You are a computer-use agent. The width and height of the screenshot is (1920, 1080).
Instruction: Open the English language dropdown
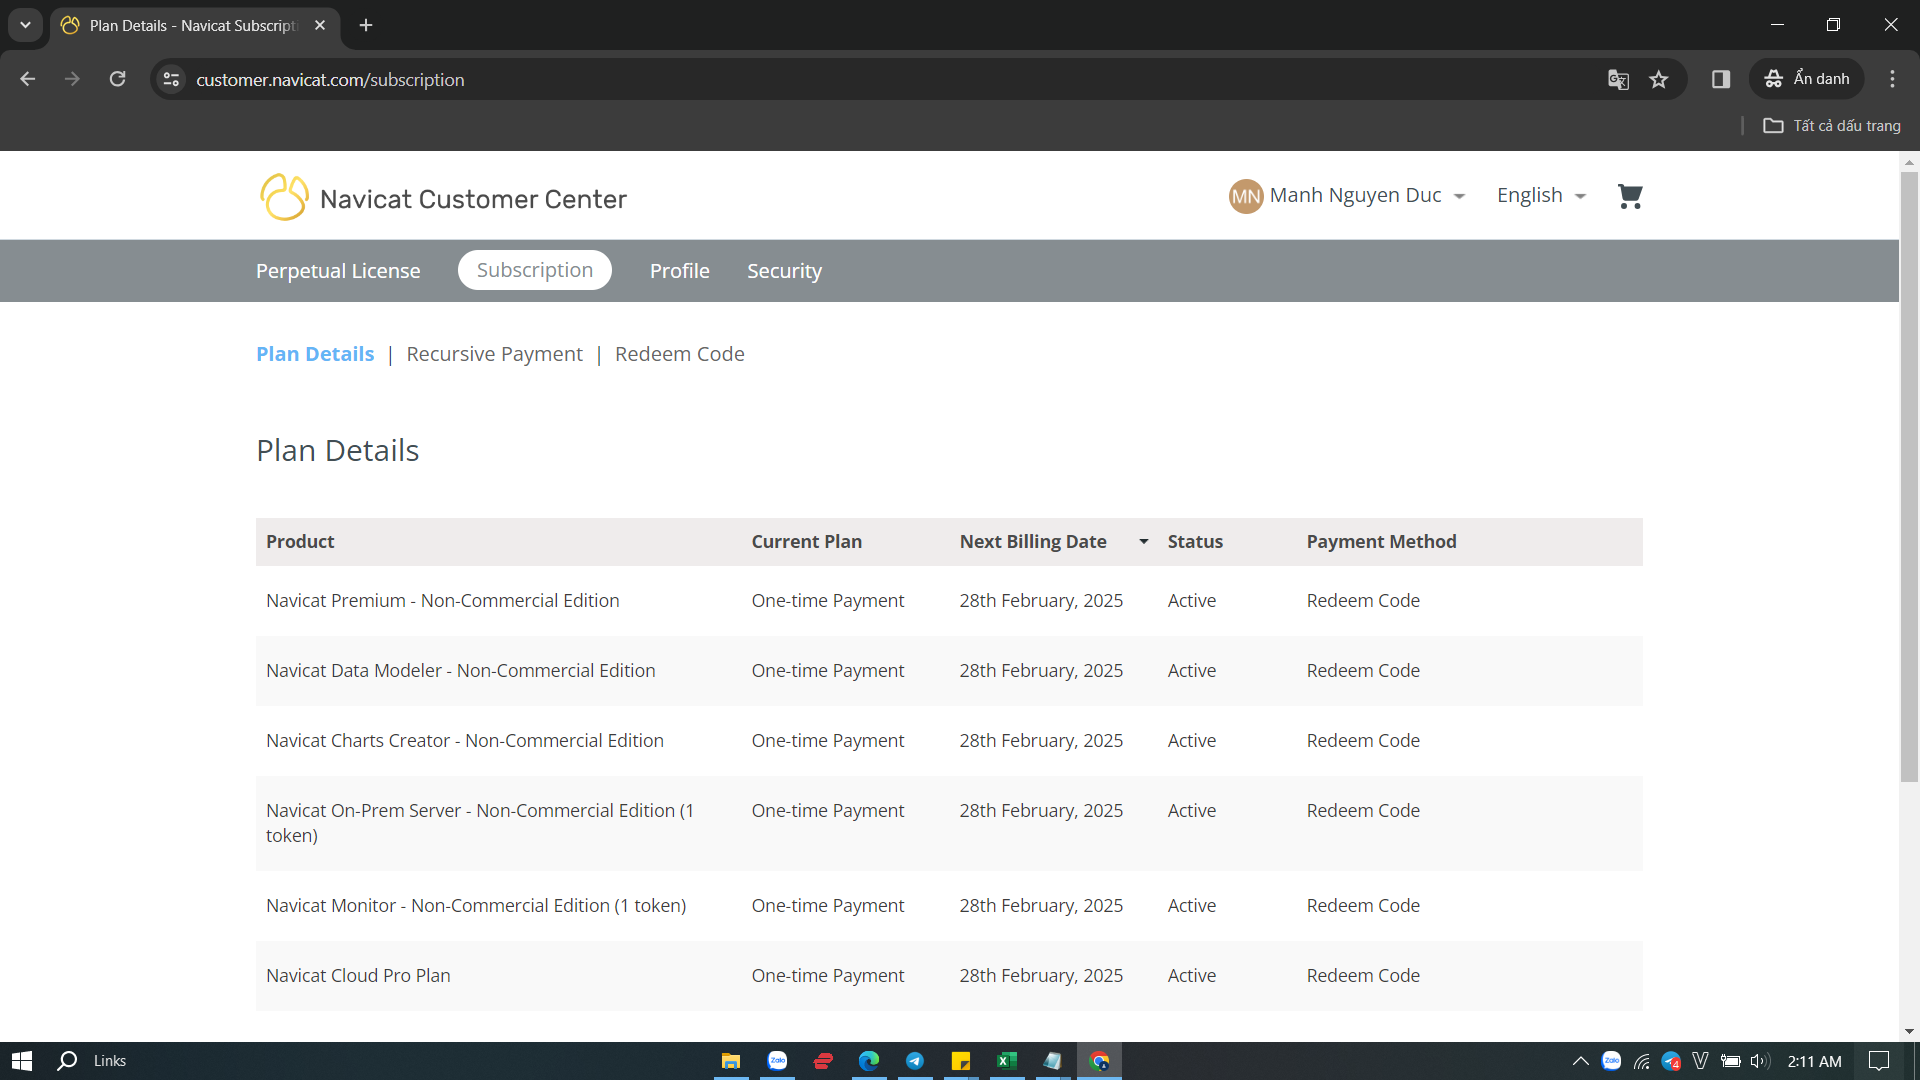1541,196
